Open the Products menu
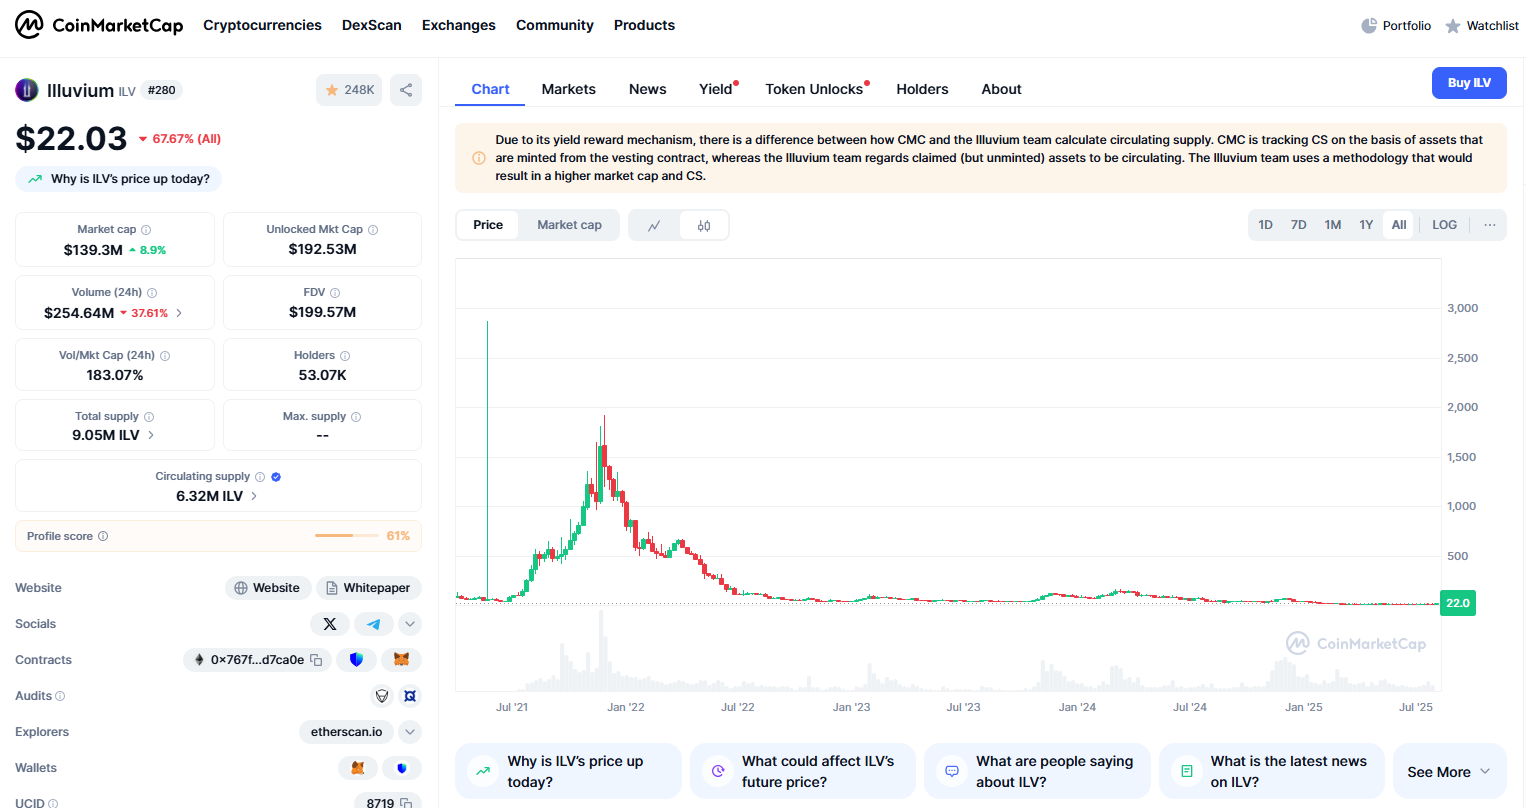Viewport: 1526px width, 808px height. (644, 25)
